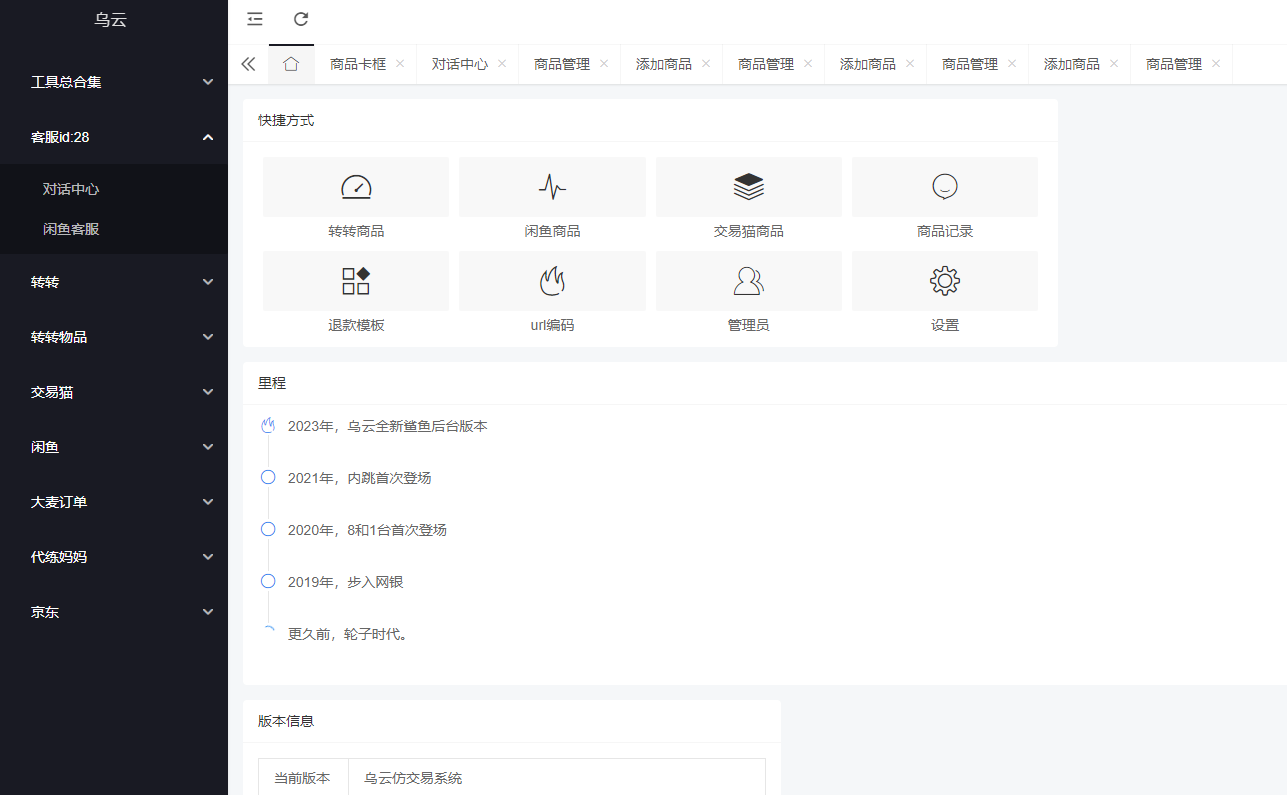Collapse the sidebar with the menu-fold icon
Image resolution: width=1287 pixels, height=795 pixels.
[x=255, y=19]
